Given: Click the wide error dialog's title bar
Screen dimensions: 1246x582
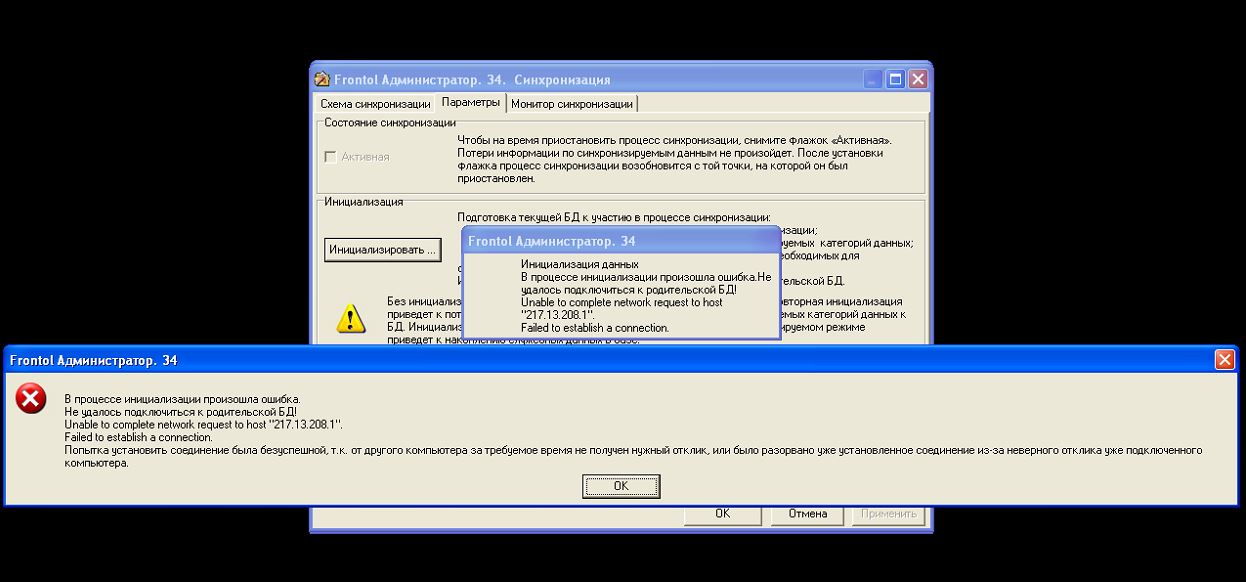Looking at the screenshot, I should pos(600,360).
